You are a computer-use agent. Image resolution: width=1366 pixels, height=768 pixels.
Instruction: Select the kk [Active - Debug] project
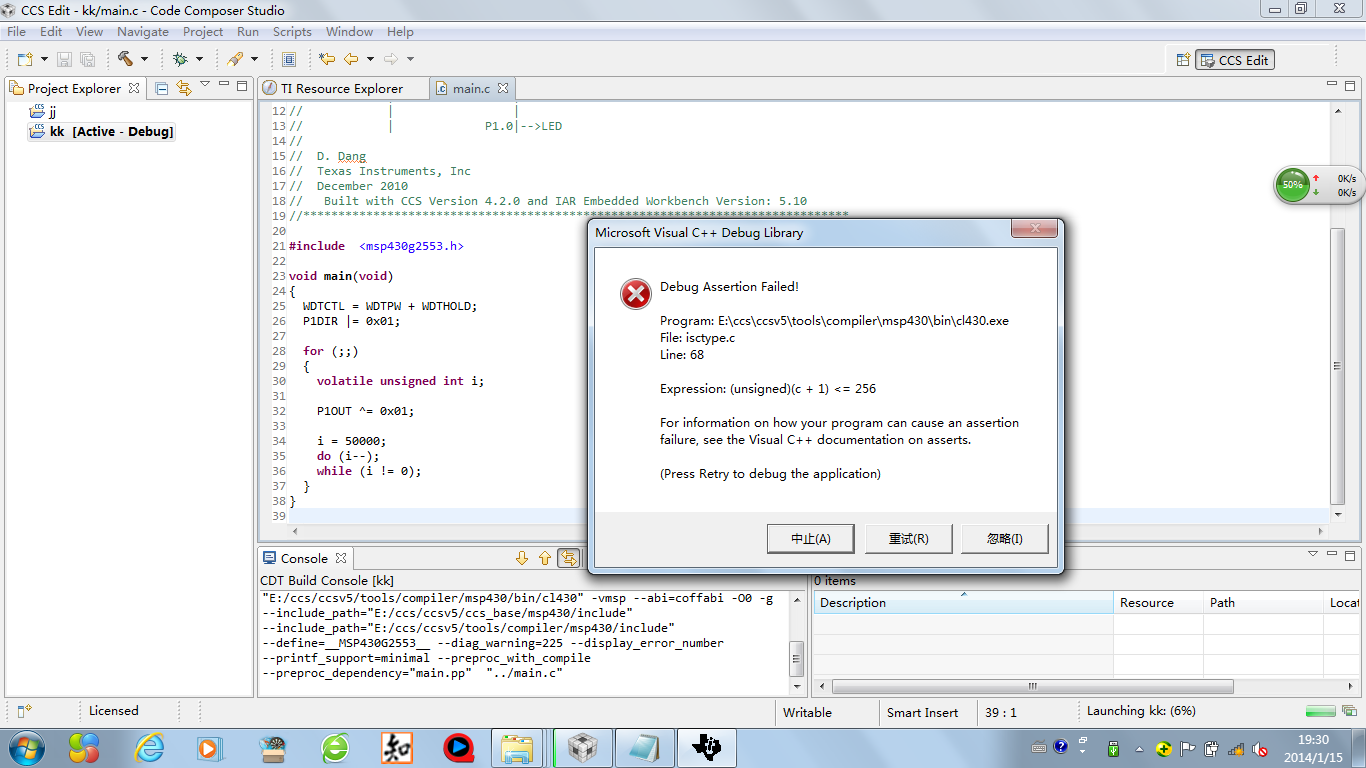click(102, 131)
